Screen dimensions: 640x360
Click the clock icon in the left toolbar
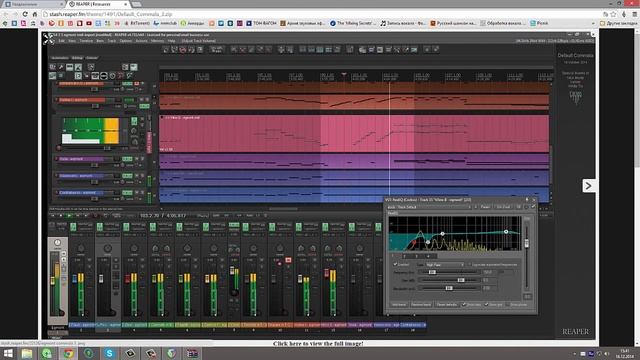point(112,76)
